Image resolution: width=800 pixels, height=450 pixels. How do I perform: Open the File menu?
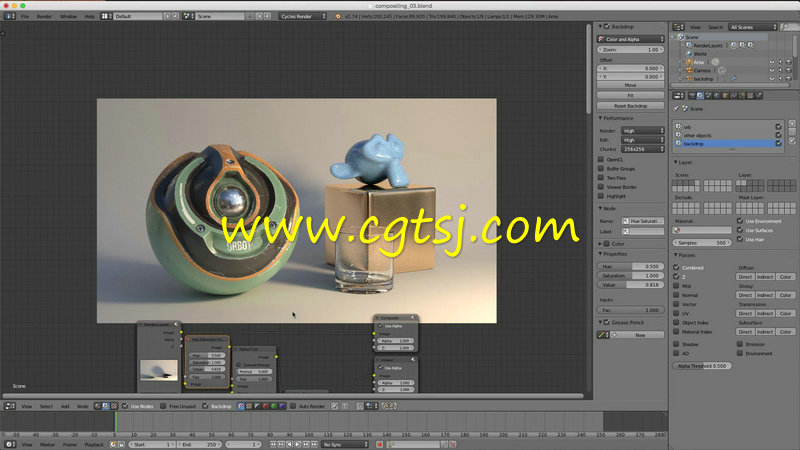[x=24, y=16]
